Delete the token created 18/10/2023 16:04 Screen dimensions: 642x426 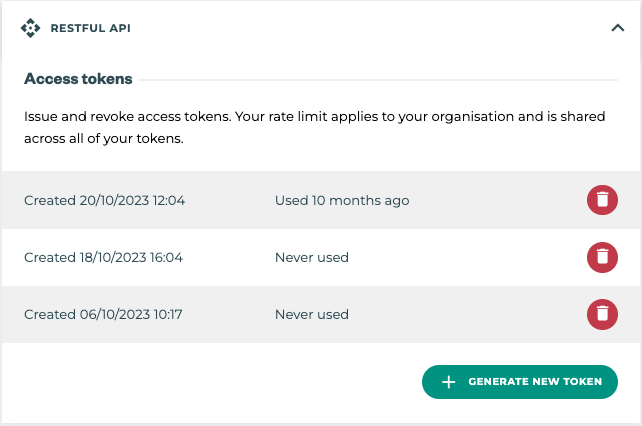point(601,257)
